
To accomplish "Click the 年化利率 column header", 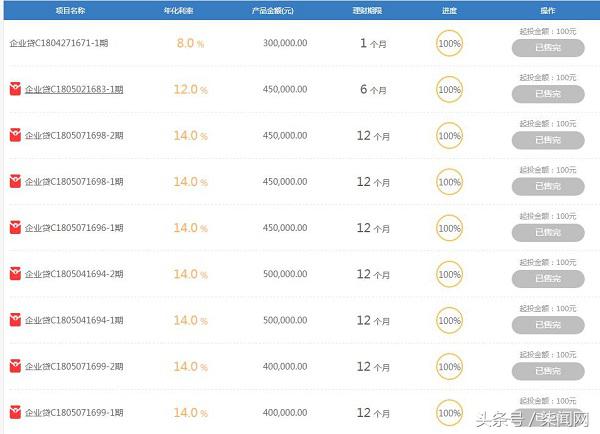I will (178, 11).
